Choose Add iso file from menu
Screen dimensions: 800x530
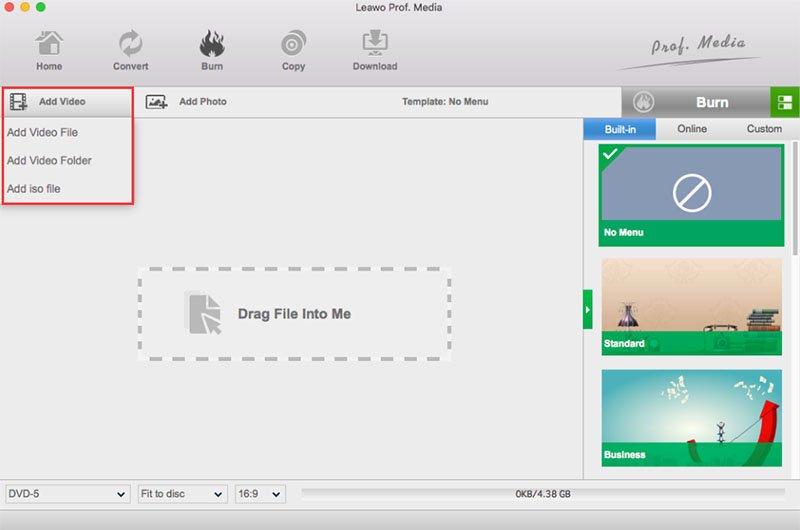click(x=34, y=188)
